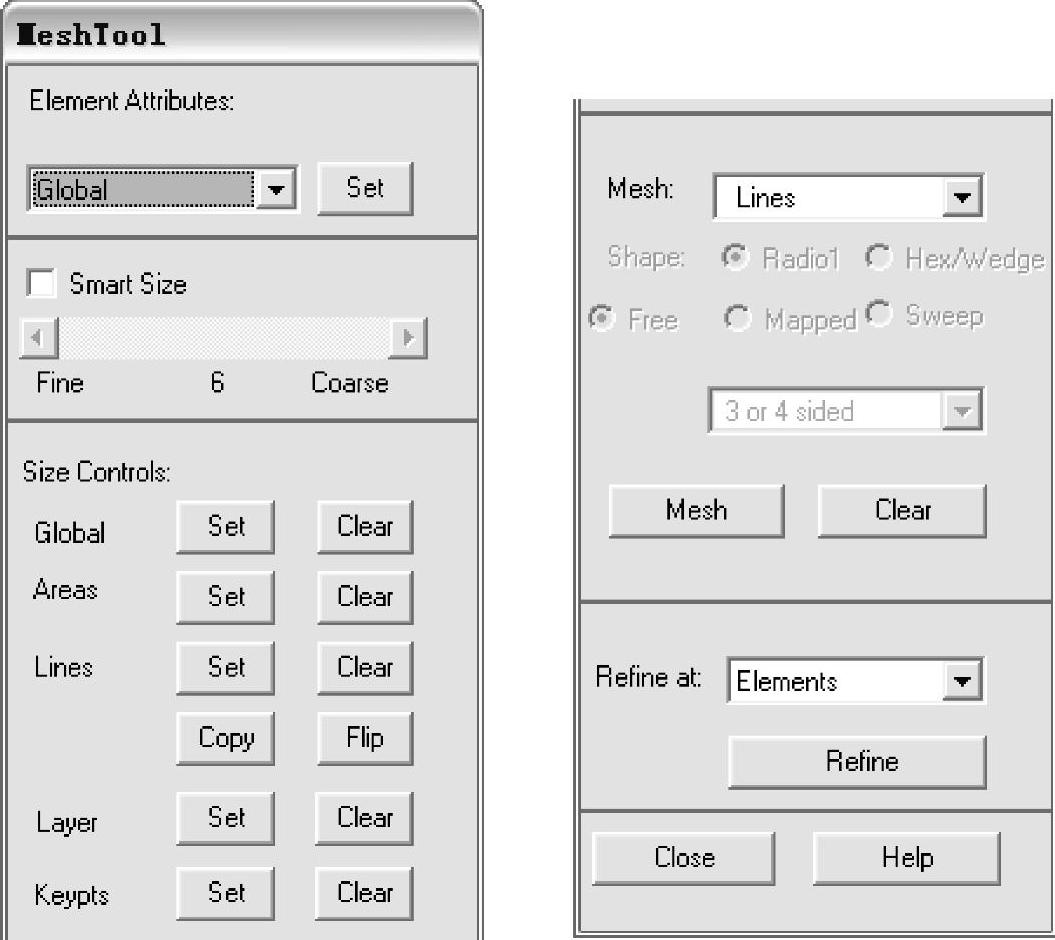Set the Keypts size control
Image resolution: width=1055 pixels, height=940 pixels.
225,894
